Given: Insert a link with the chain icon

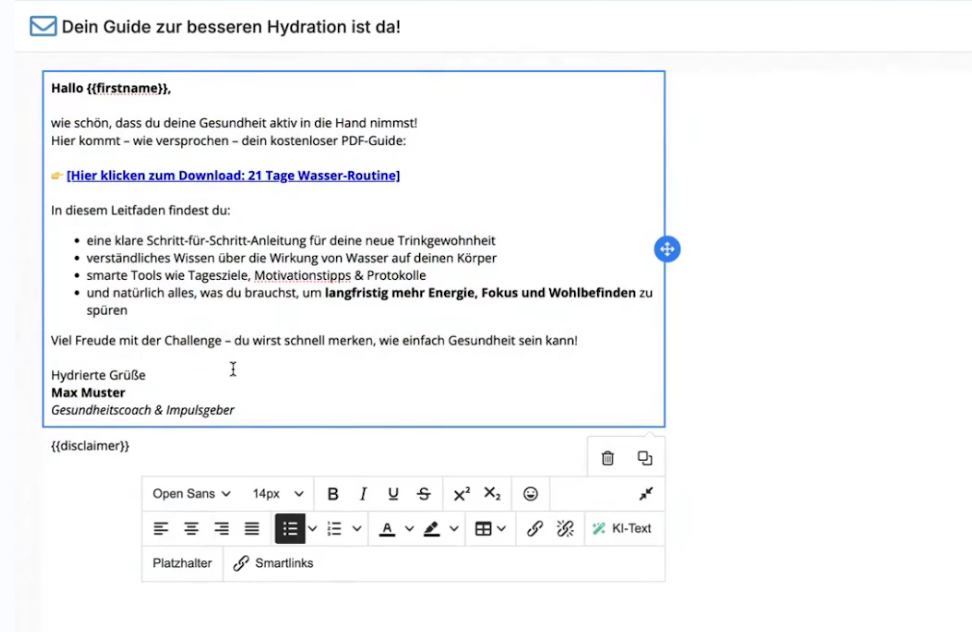Looking at the screenshot, I should (535, 529).
